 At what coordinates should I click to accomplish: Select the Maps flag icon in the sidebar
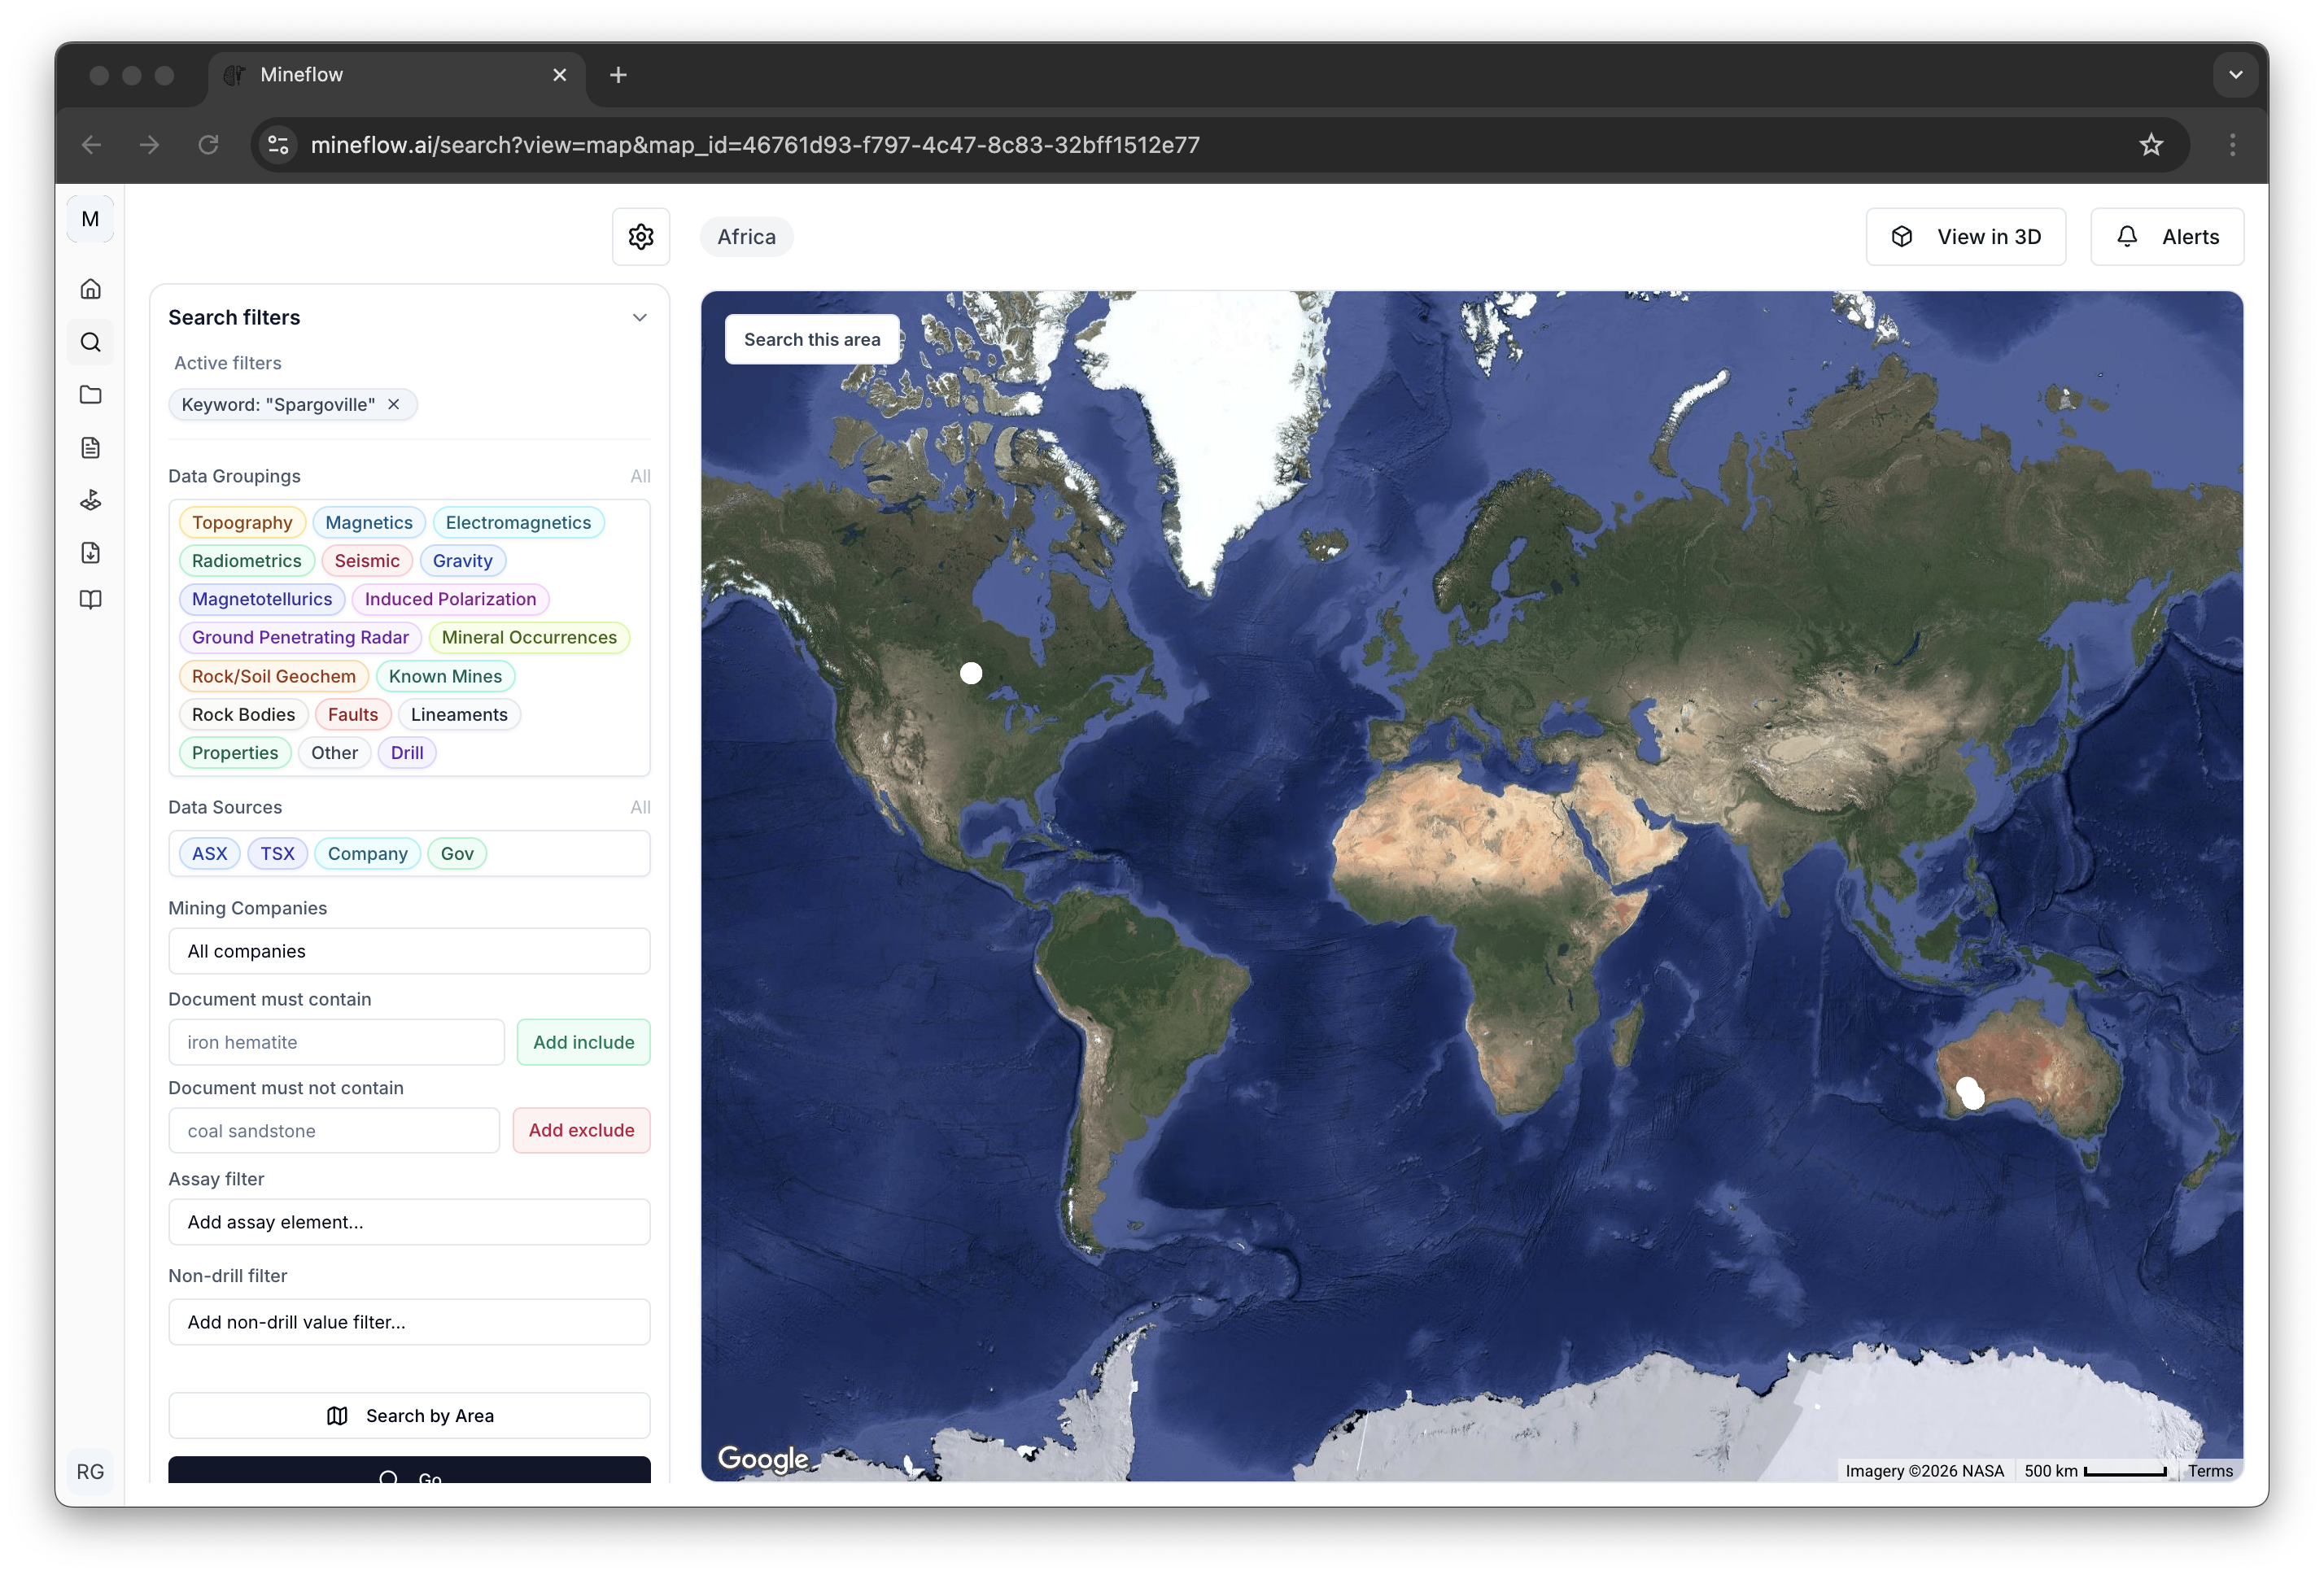90,499
